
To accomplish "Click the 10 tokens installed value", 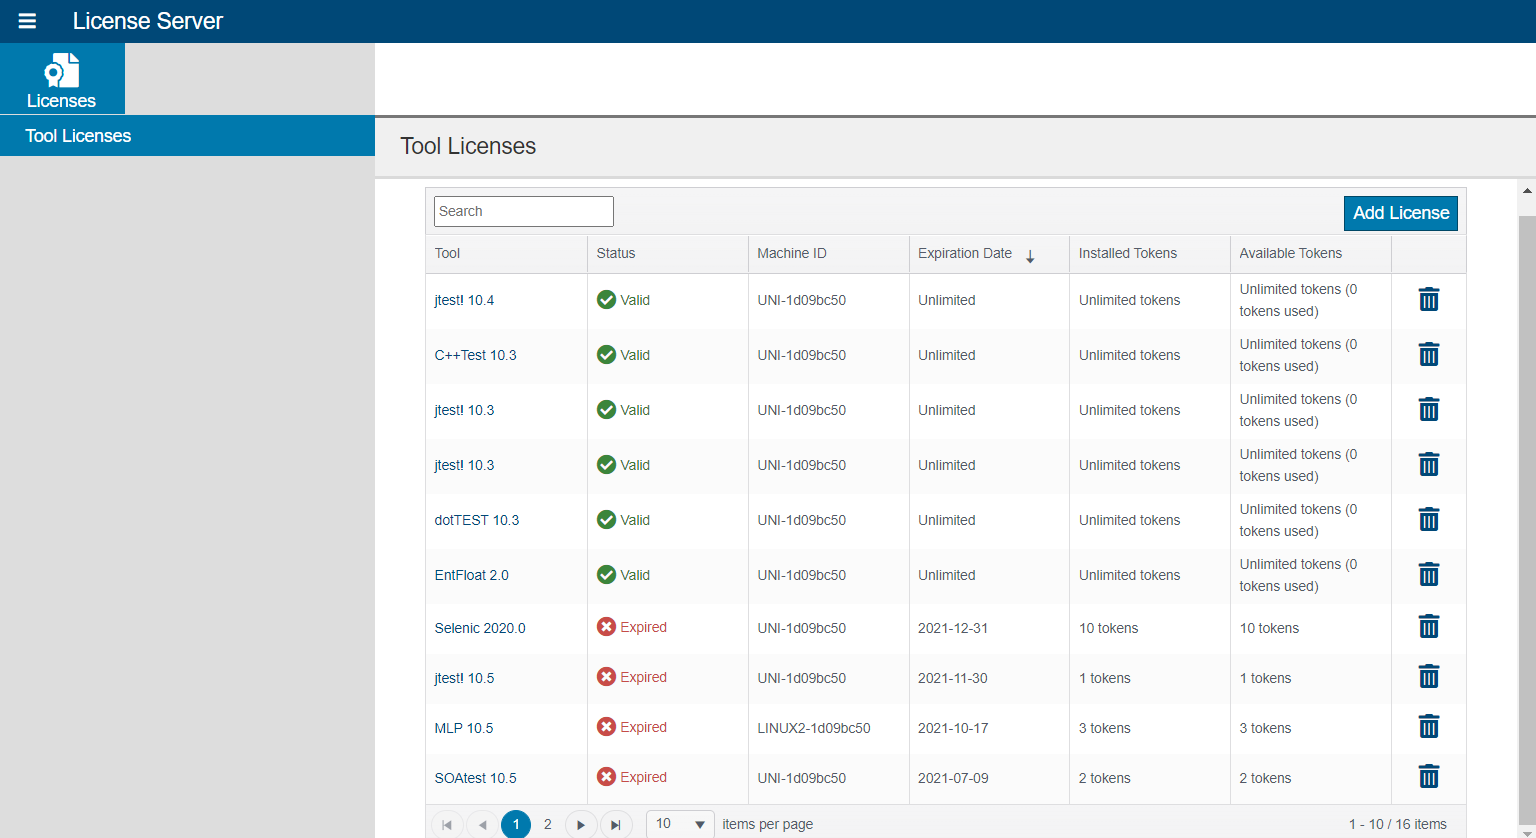I will pos(1109,628).
